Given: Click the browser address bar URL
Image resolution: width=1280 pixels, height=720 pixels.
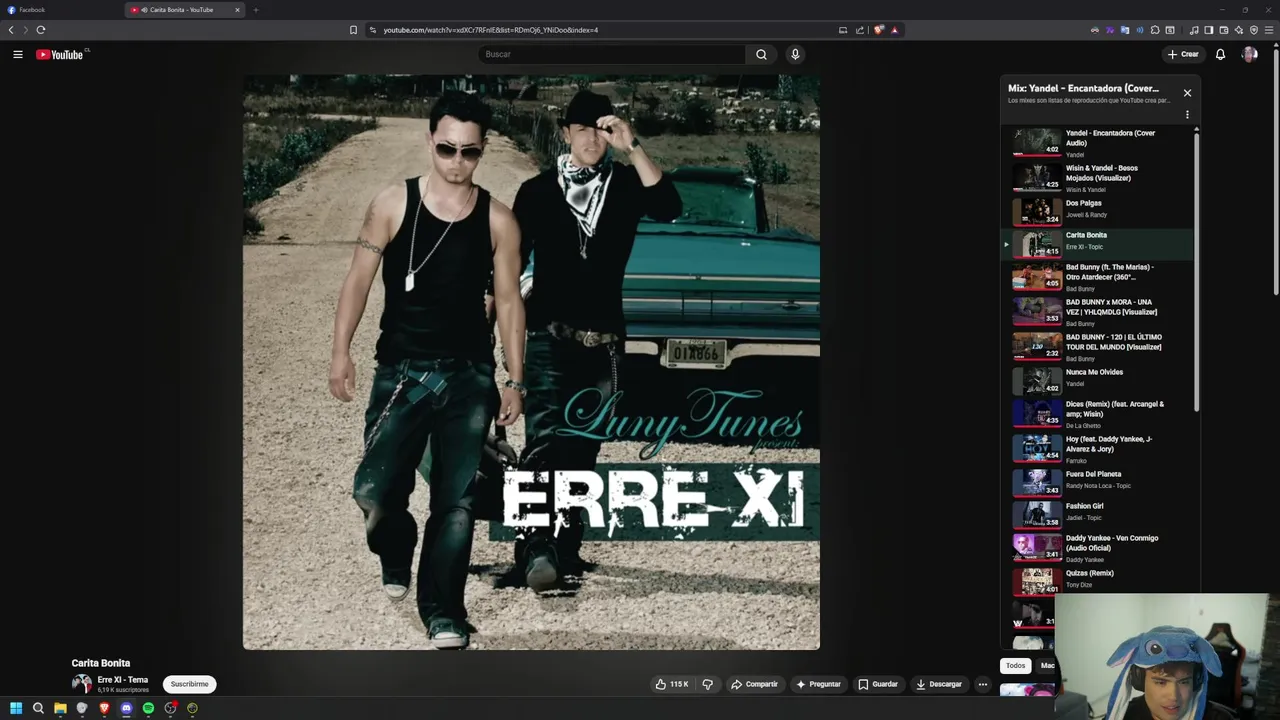Looking at the screenshot, I should 490,30.
